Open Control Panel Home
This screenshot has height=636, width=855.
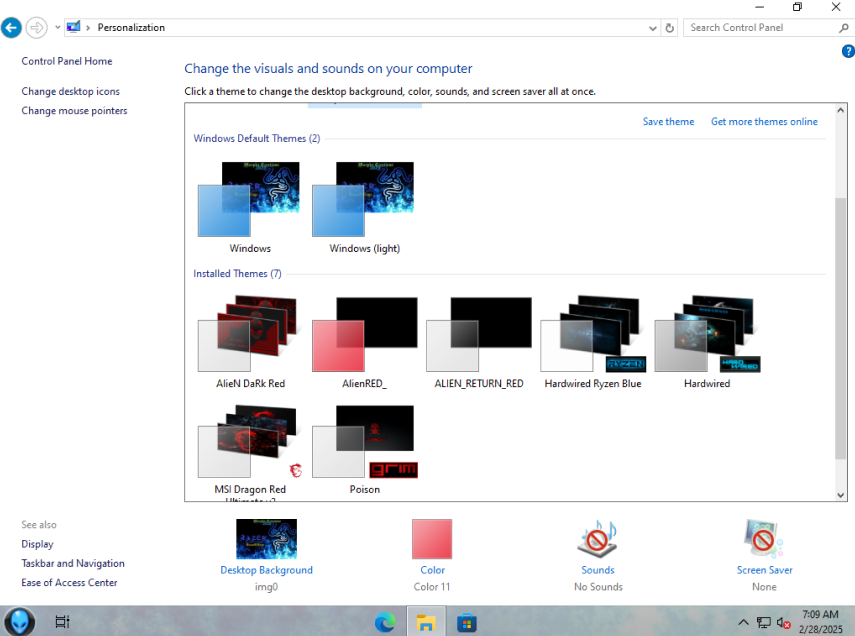point(67,61)
